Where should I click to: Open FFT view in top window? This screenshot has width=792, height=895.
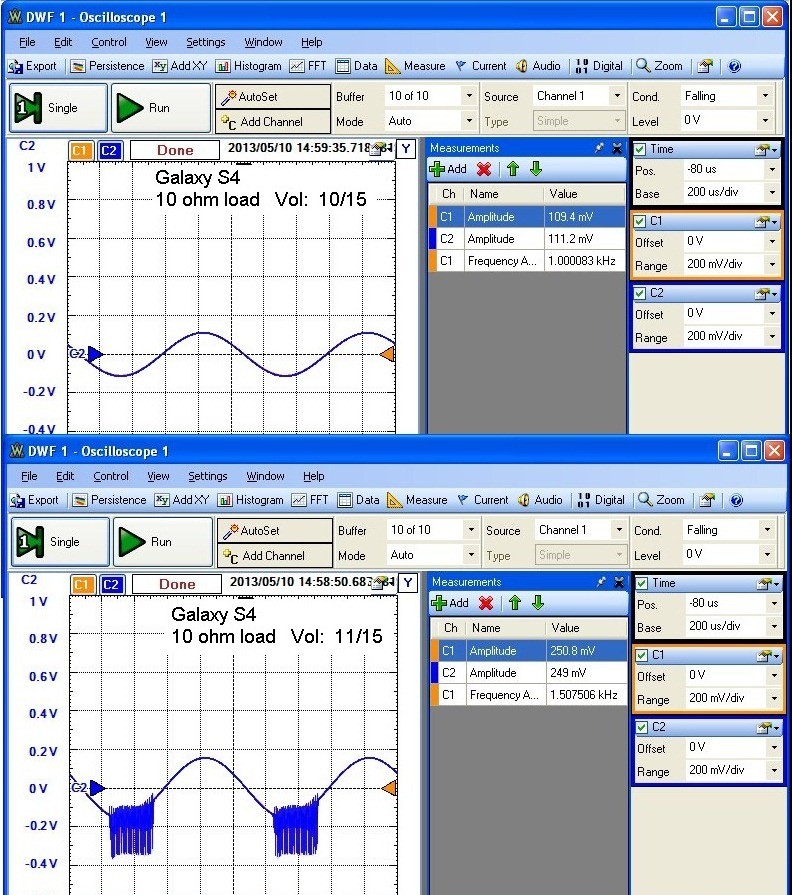(308, 66)
